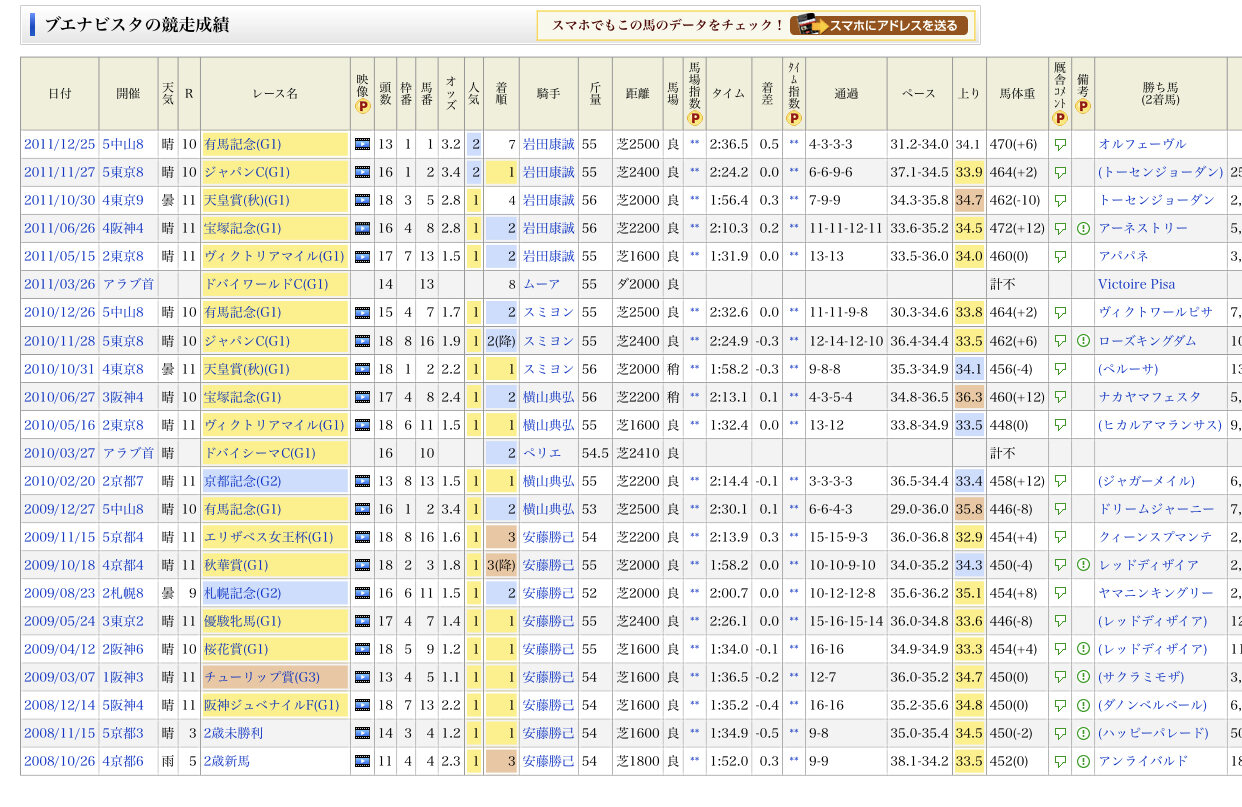Click date link 2010/12/26
Viewport: 1242px width, 807px height.
tap(59, 312)
